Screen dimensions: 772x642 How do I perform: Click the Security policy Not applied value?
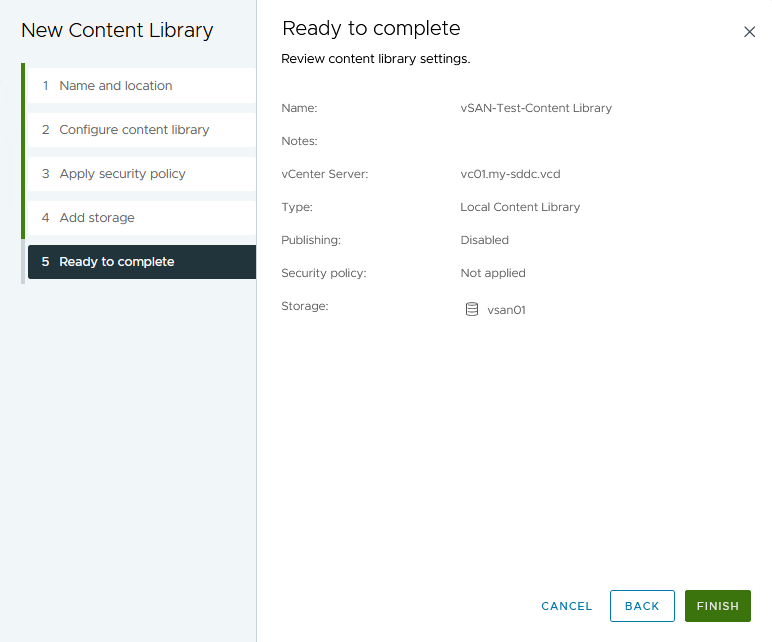point(492,273)
